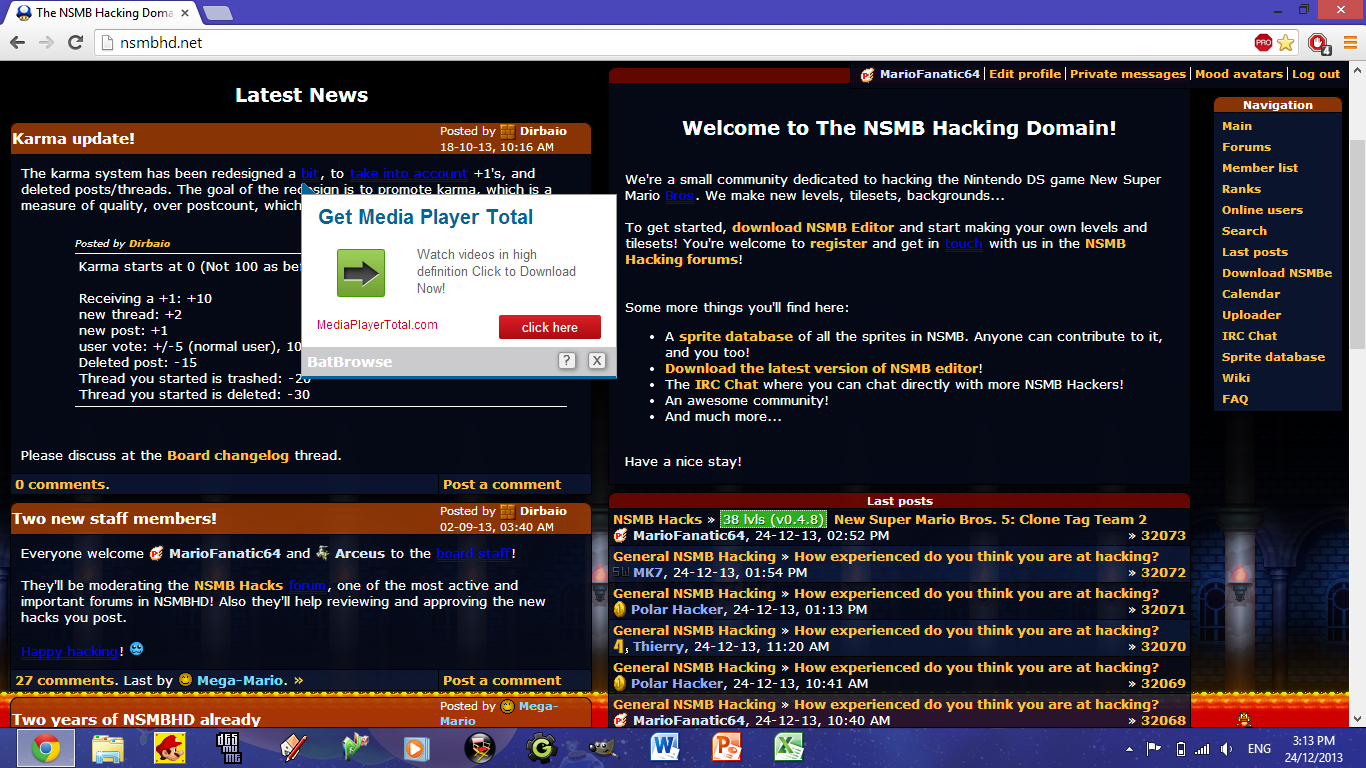Open Wiki in Navigation
1366x768 pixels.
coord(1236,378)
